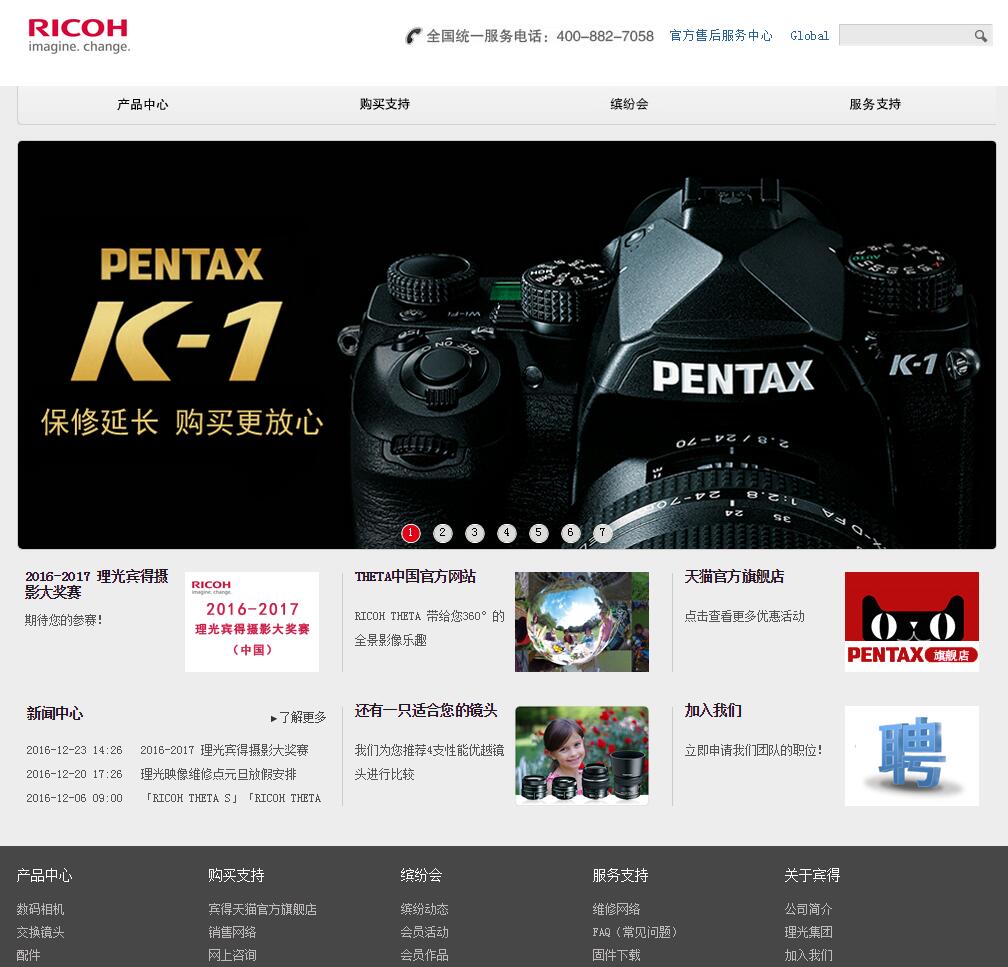This screenshot has width=1008, height=967.
Task: Open the 购买支持 navigation menu
Action: point(384,104)
